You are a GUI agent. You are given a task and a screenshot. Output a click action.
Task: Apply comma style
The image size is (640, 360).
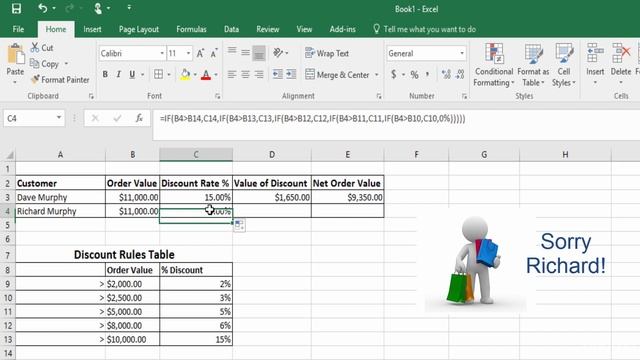point(427,74)
